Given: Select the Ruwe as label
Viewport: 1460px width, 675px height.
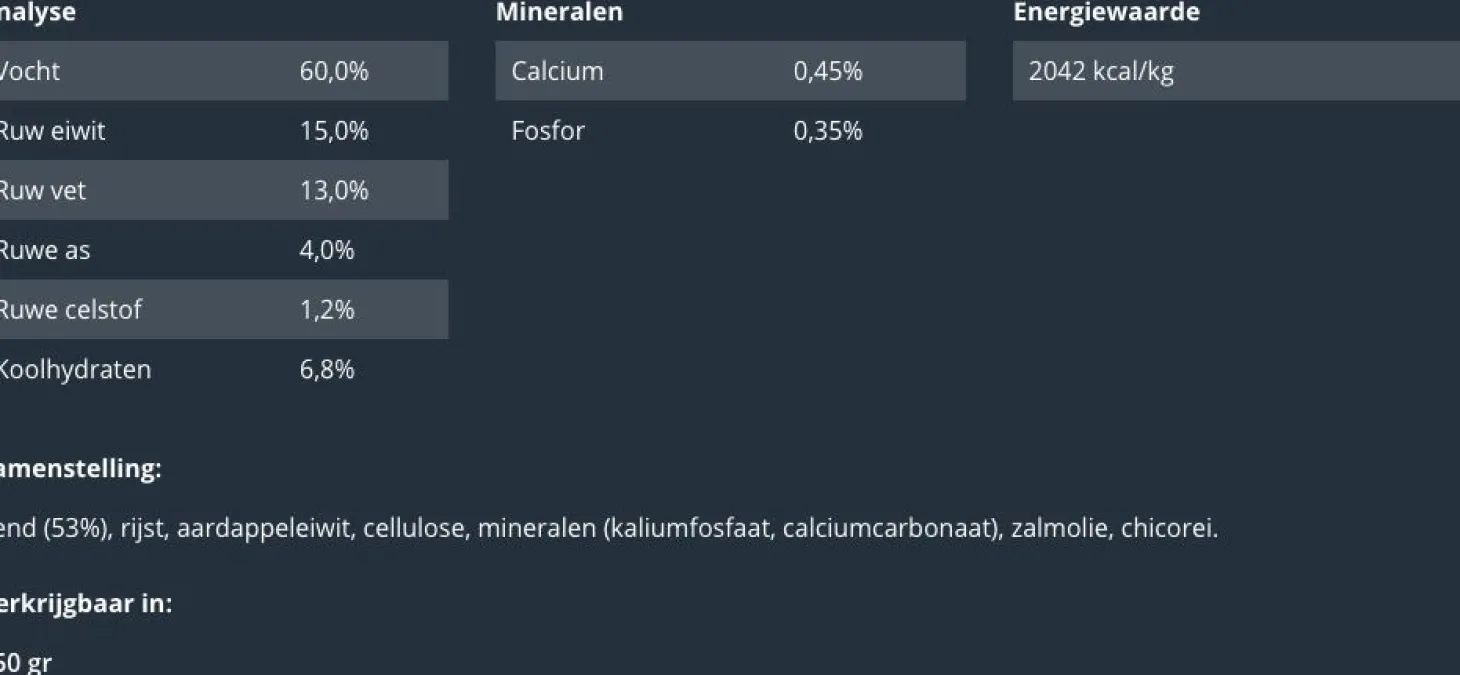Looking at the screenshot, I should (45, 250).
